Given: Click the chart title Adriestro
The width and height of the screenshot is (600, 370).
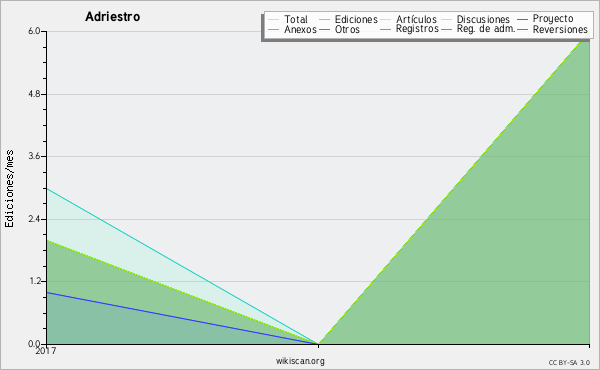Looking at the screenshot, I should click(x=112, y=16).
